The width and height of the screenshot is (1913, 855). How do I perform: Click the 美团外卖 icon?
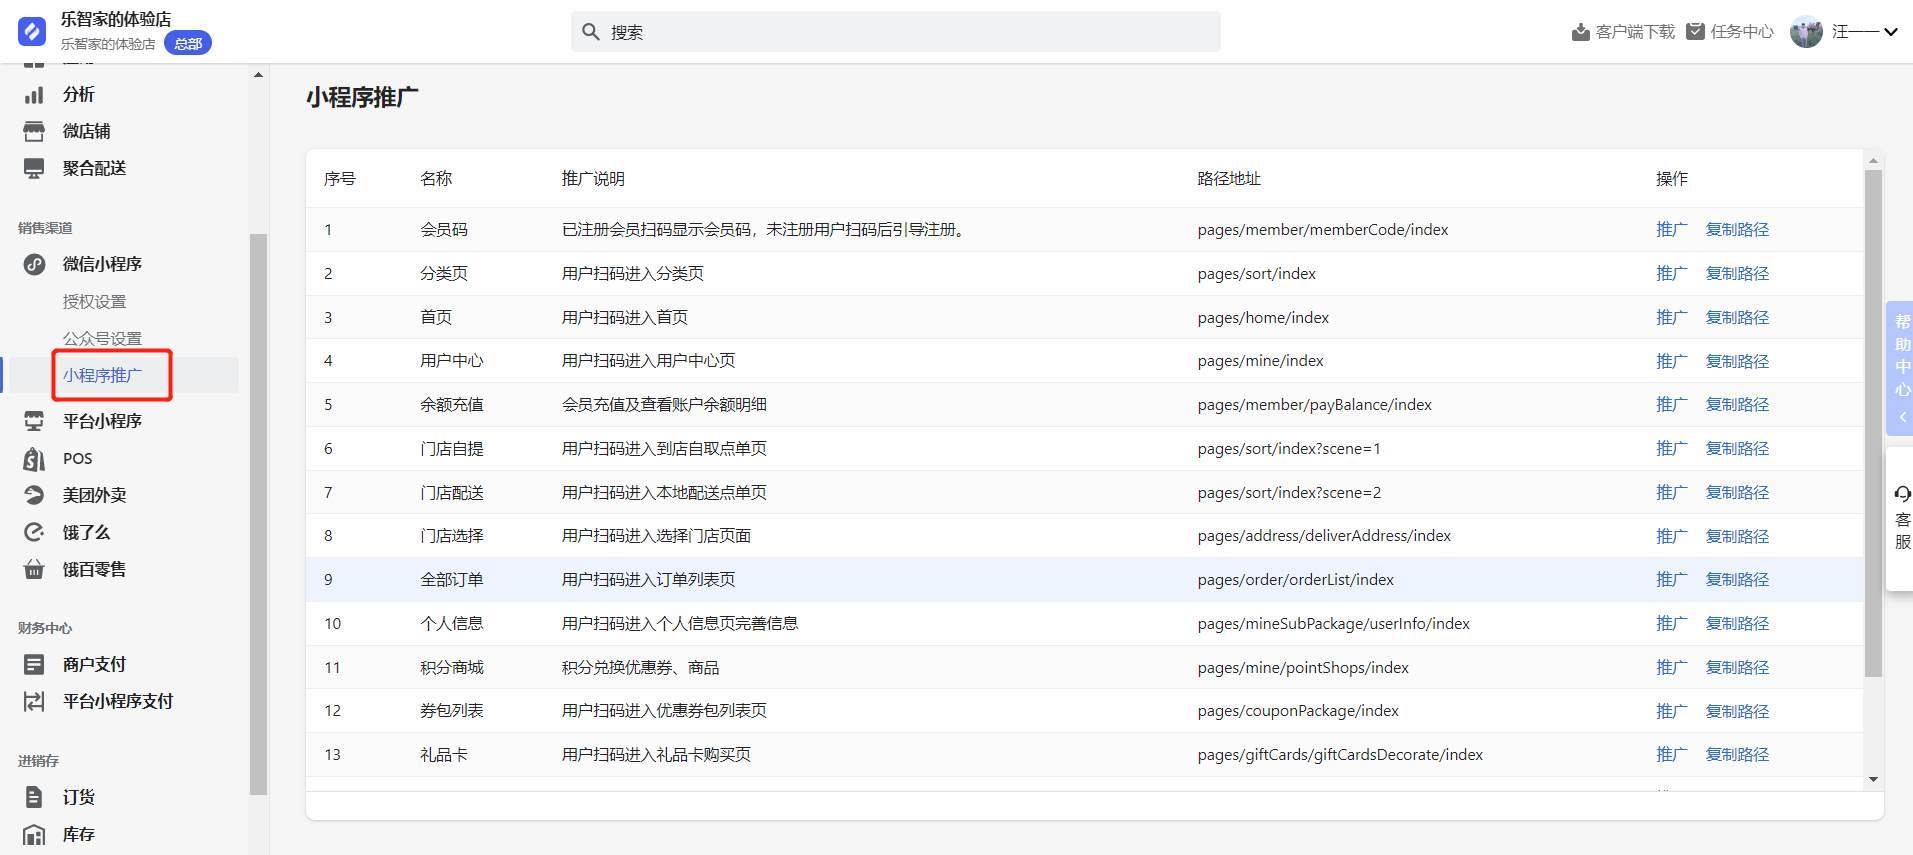pyautogui.click(x=34, y=495)
